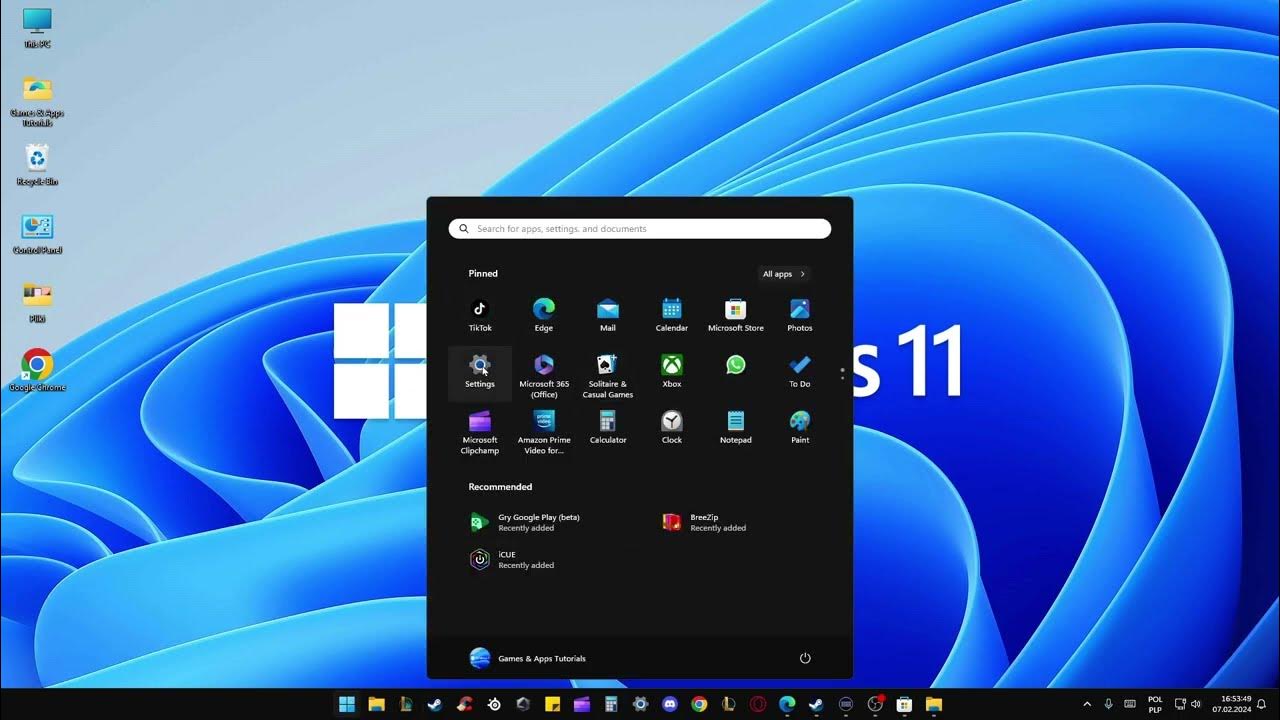
Task: Open the network status tray icon
Action: (1180, 704)
